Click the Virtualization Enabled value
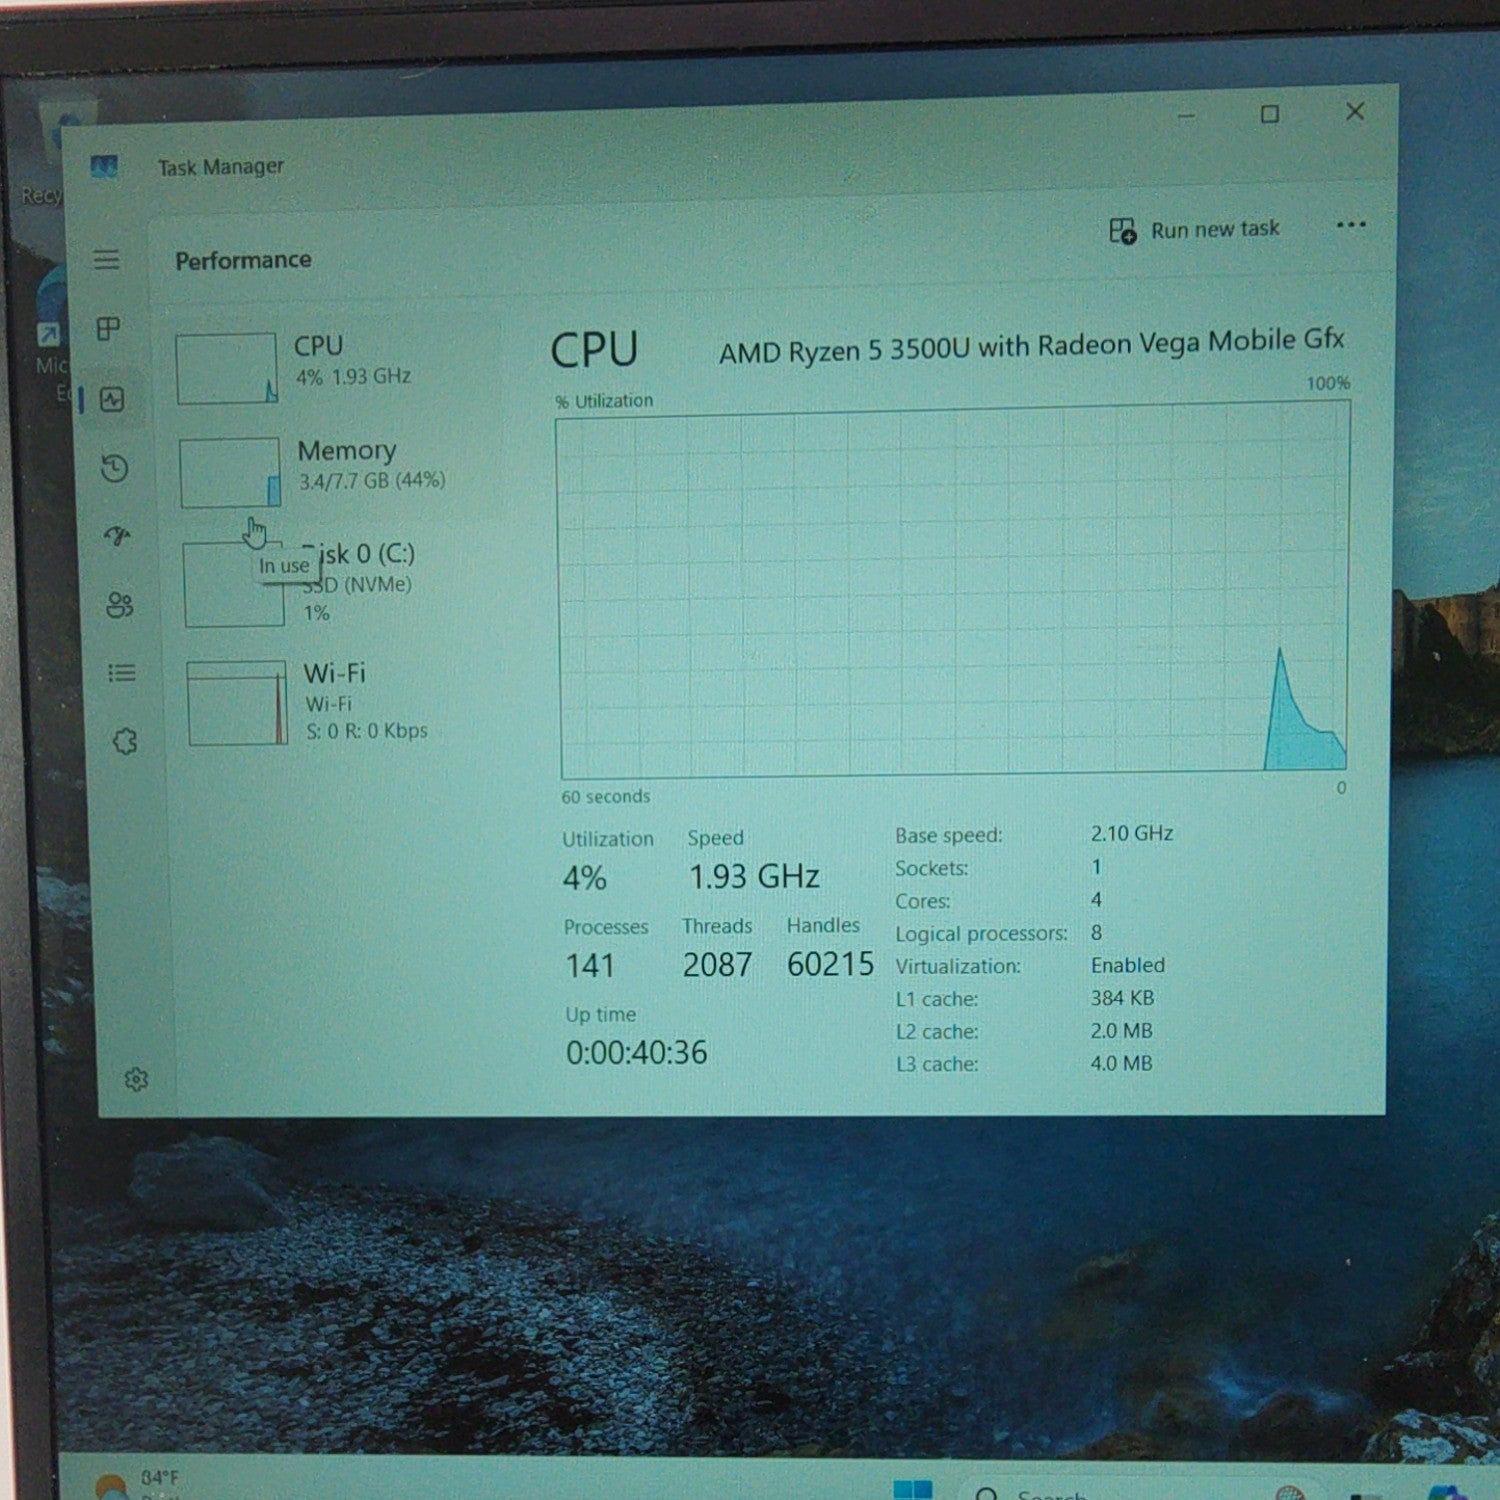 click(x=1127, y=965)
